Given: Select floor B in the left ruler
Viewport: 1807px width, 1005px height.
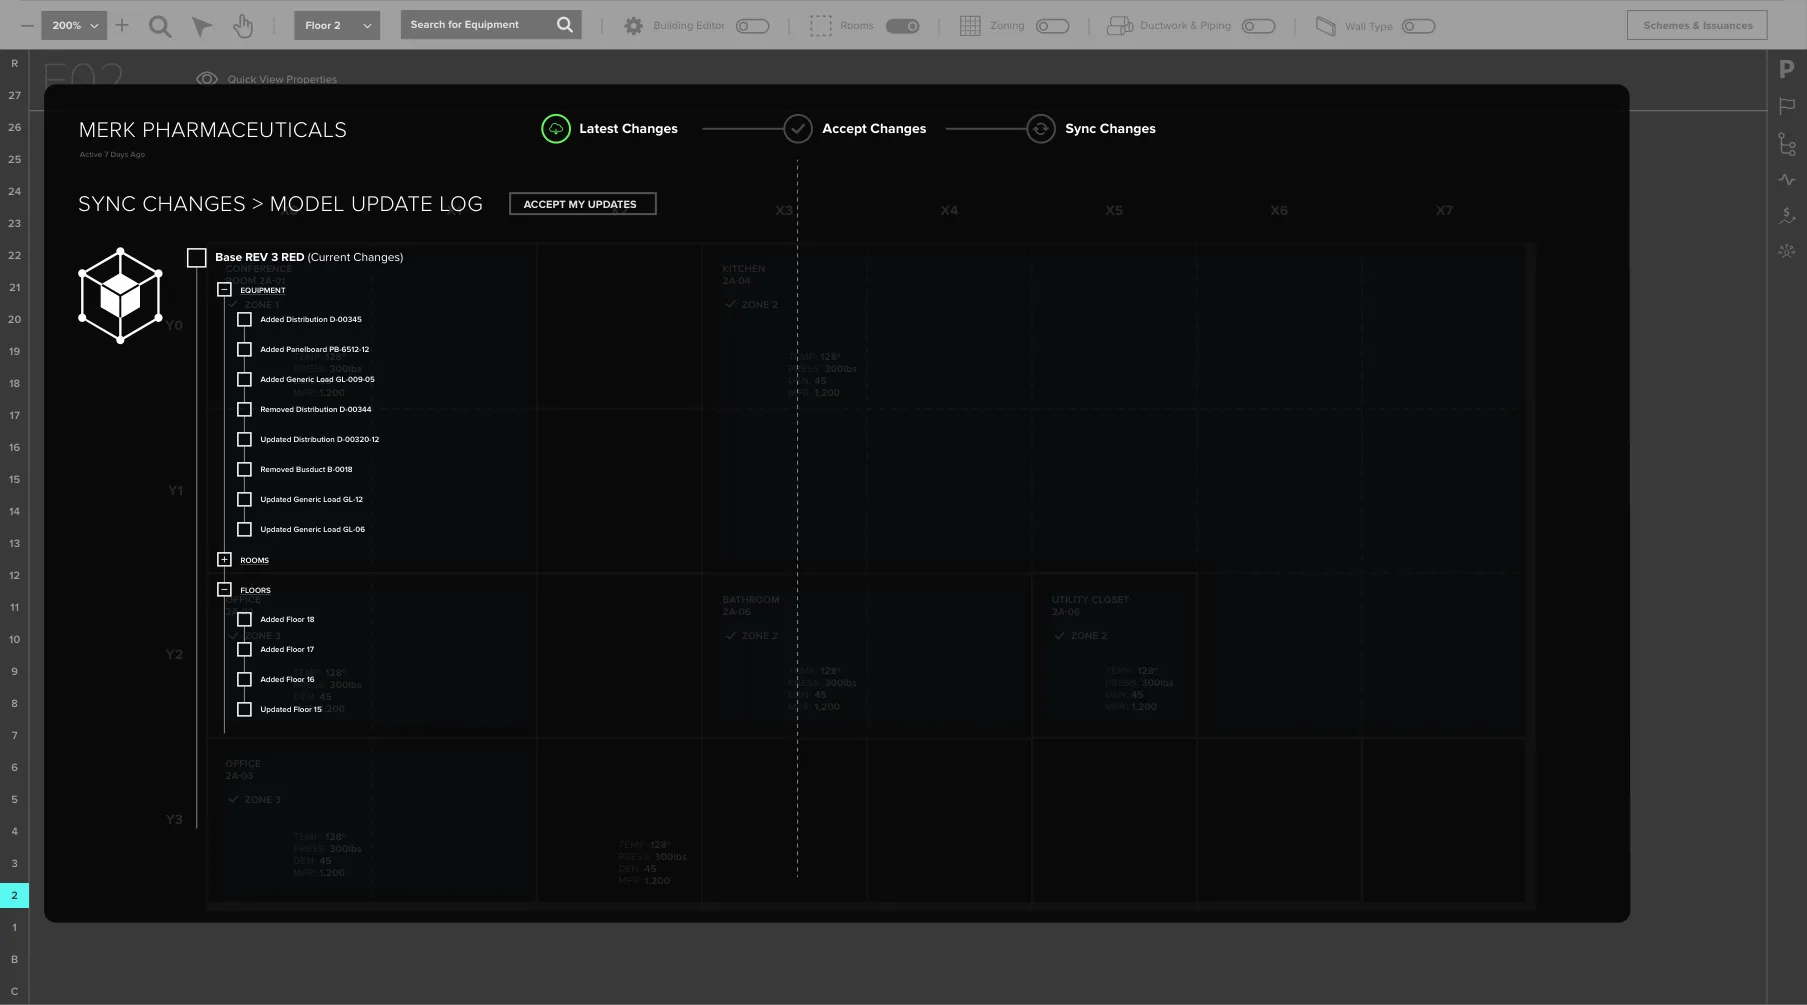Looking at the screenshot, I should (x=14, y=960).
